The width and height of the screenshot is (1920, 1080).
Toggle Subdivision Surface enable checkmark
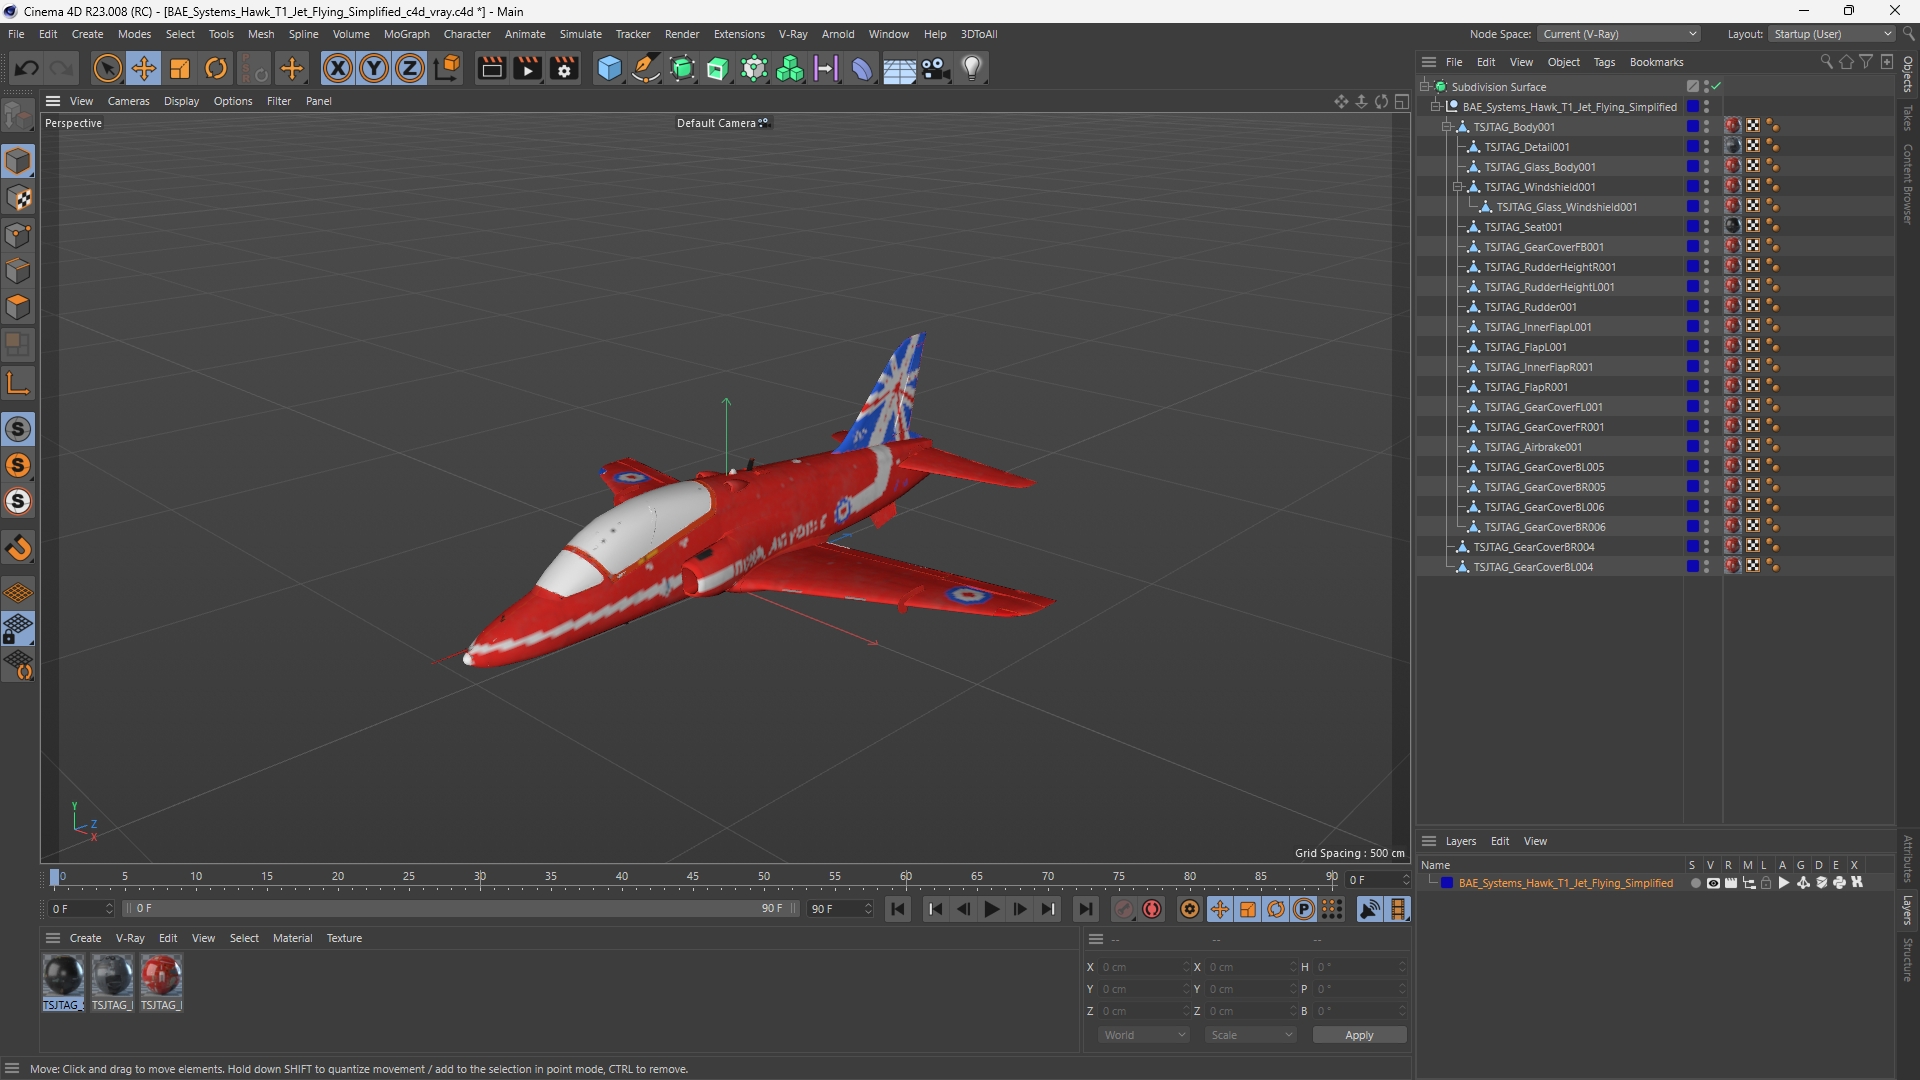tap(1717, 87)
